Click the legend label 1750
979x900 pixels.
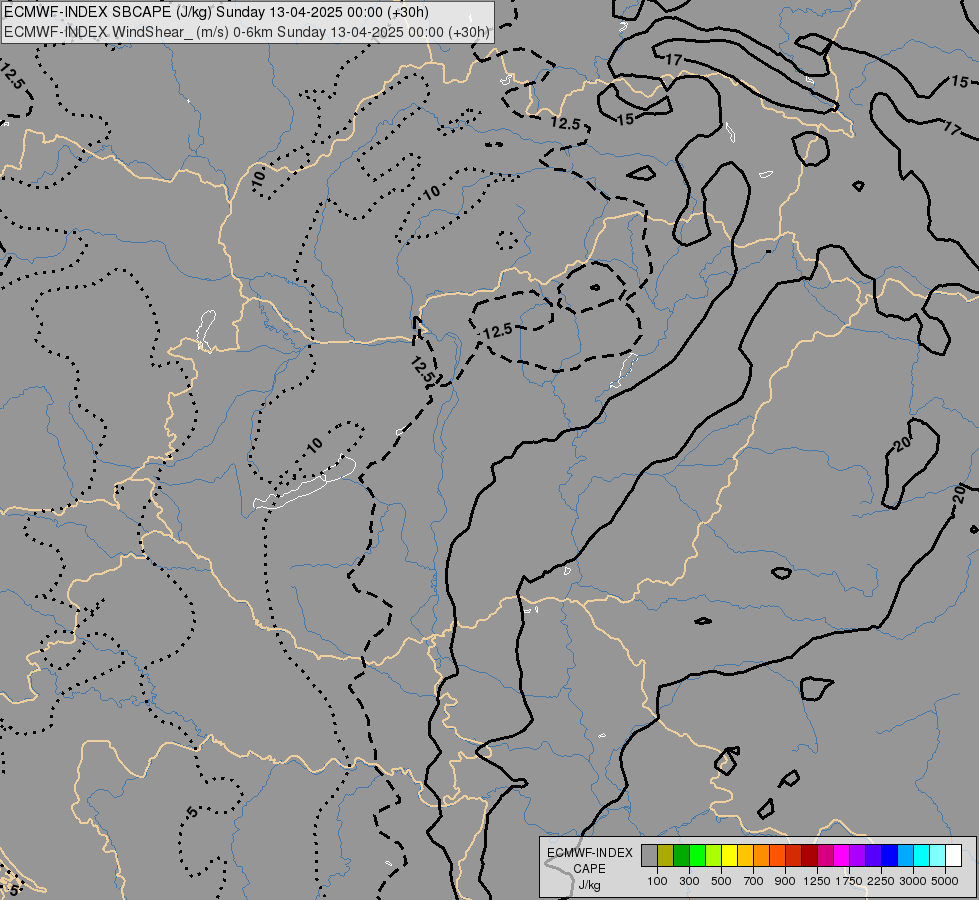point(849,881)
